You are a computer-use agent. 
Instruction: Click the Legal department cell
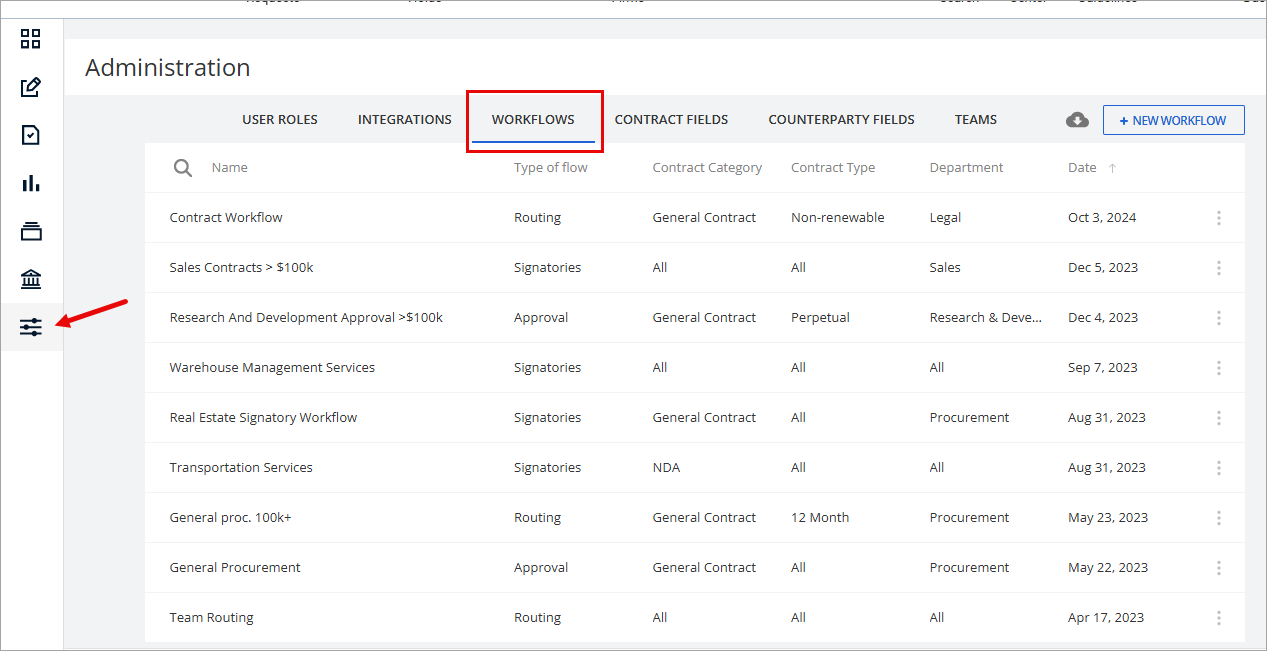coord(945,218)
